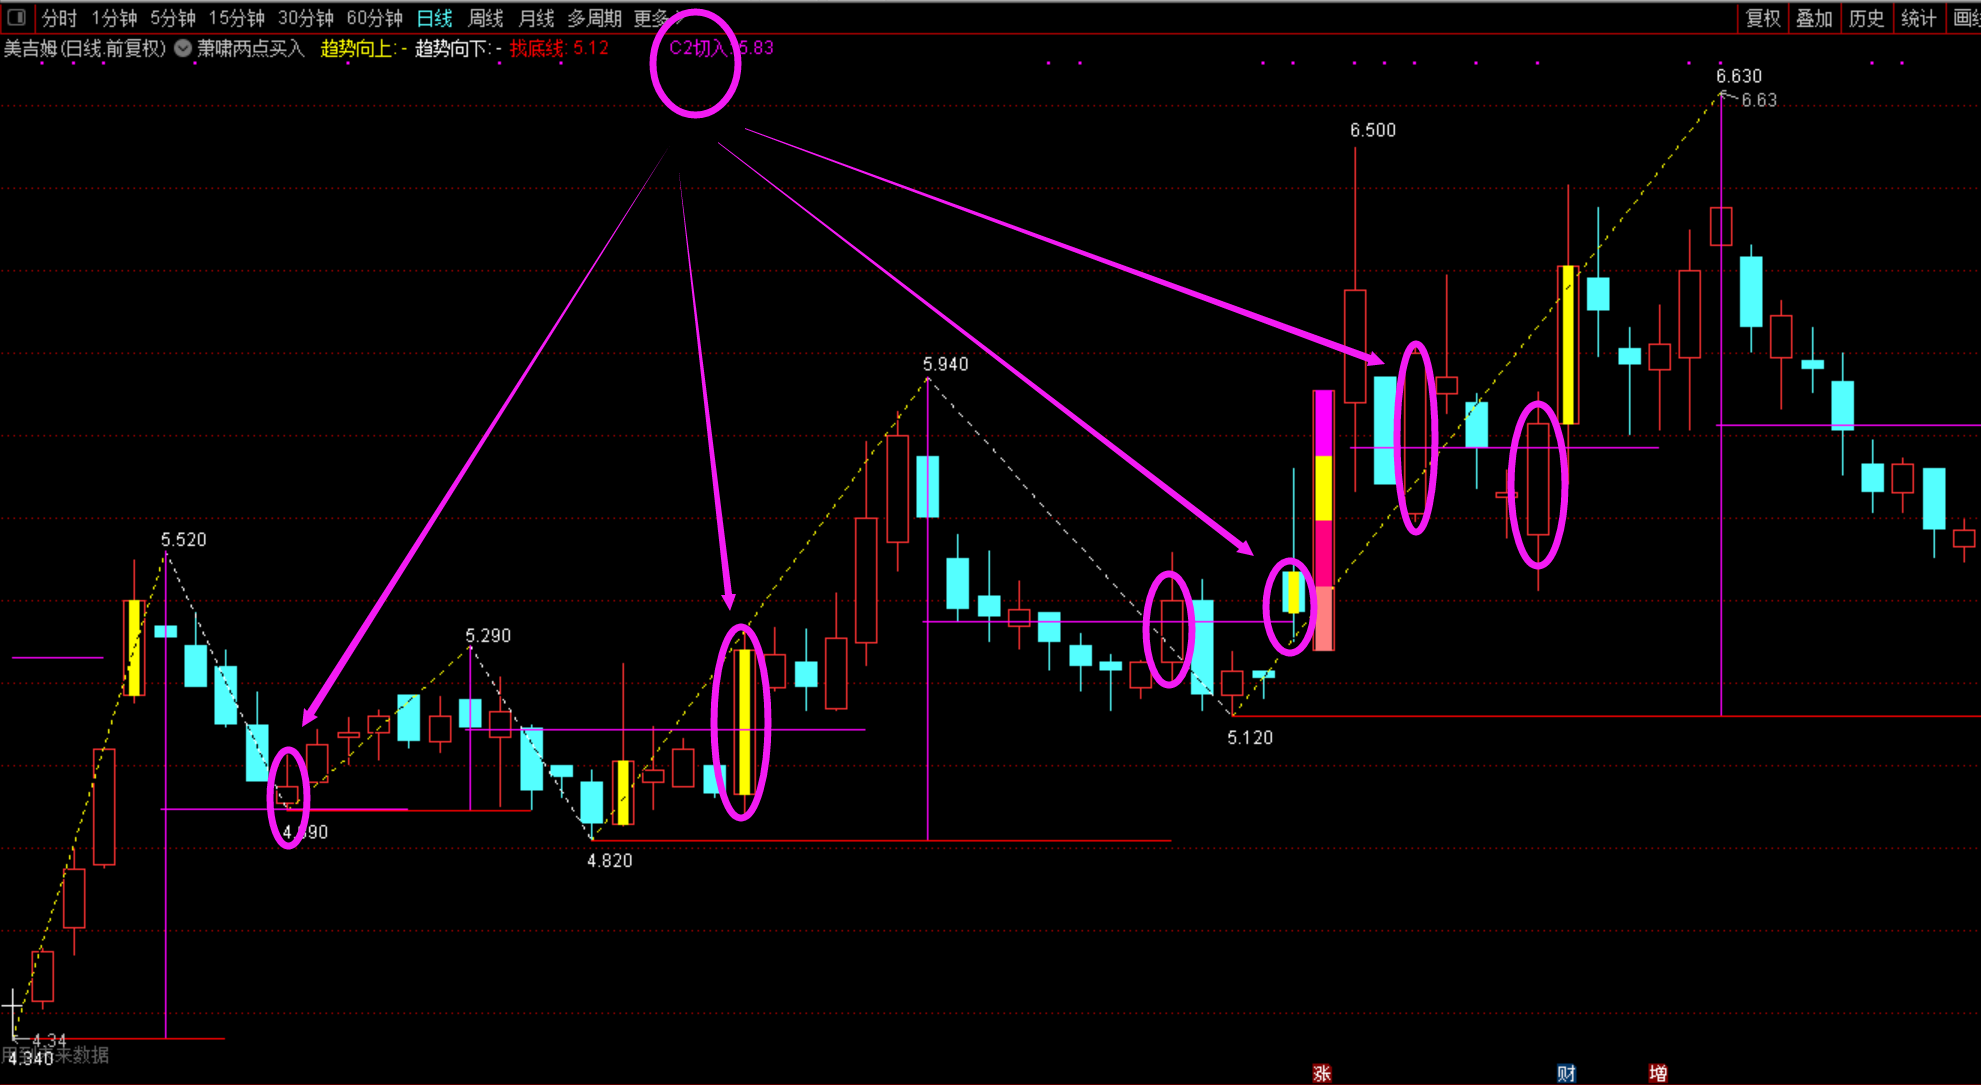The image size is (1981, 1085).
Task: Click the 复权 adjustment button
Action: [x=1763, y=18]
